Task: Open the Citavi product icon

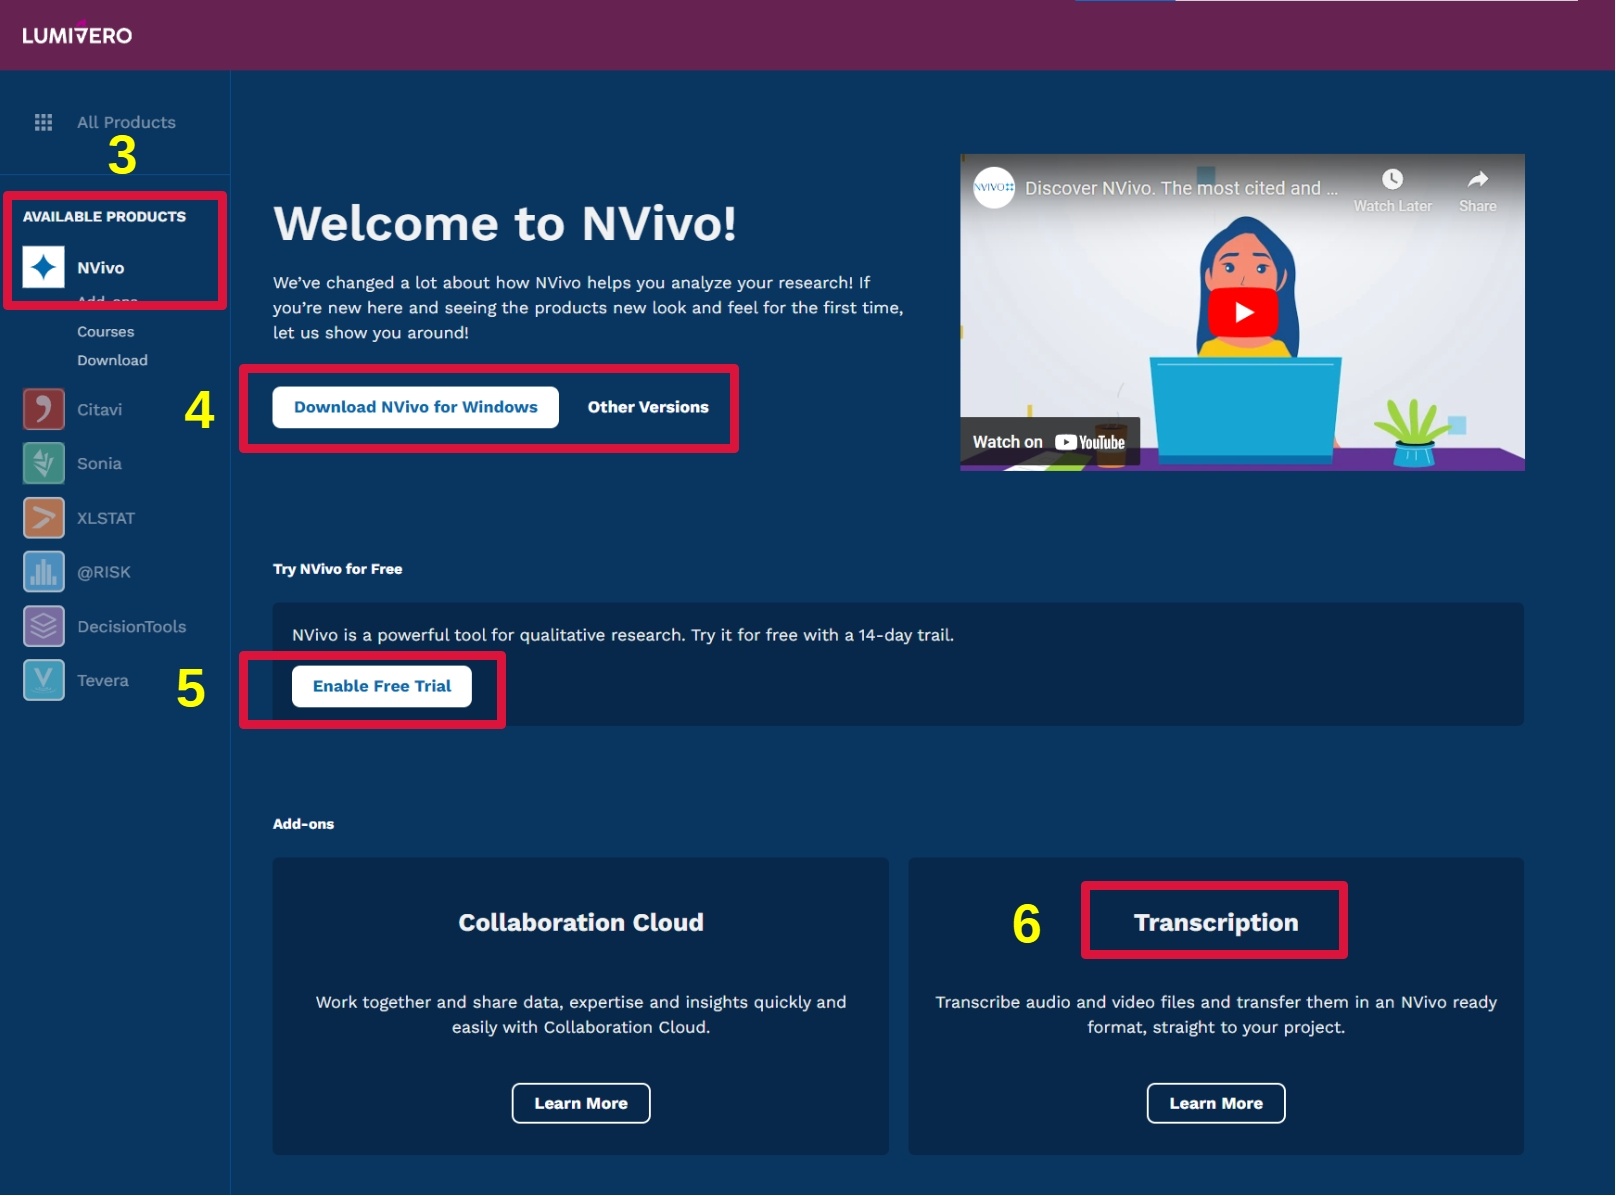Action: [43, 409]
